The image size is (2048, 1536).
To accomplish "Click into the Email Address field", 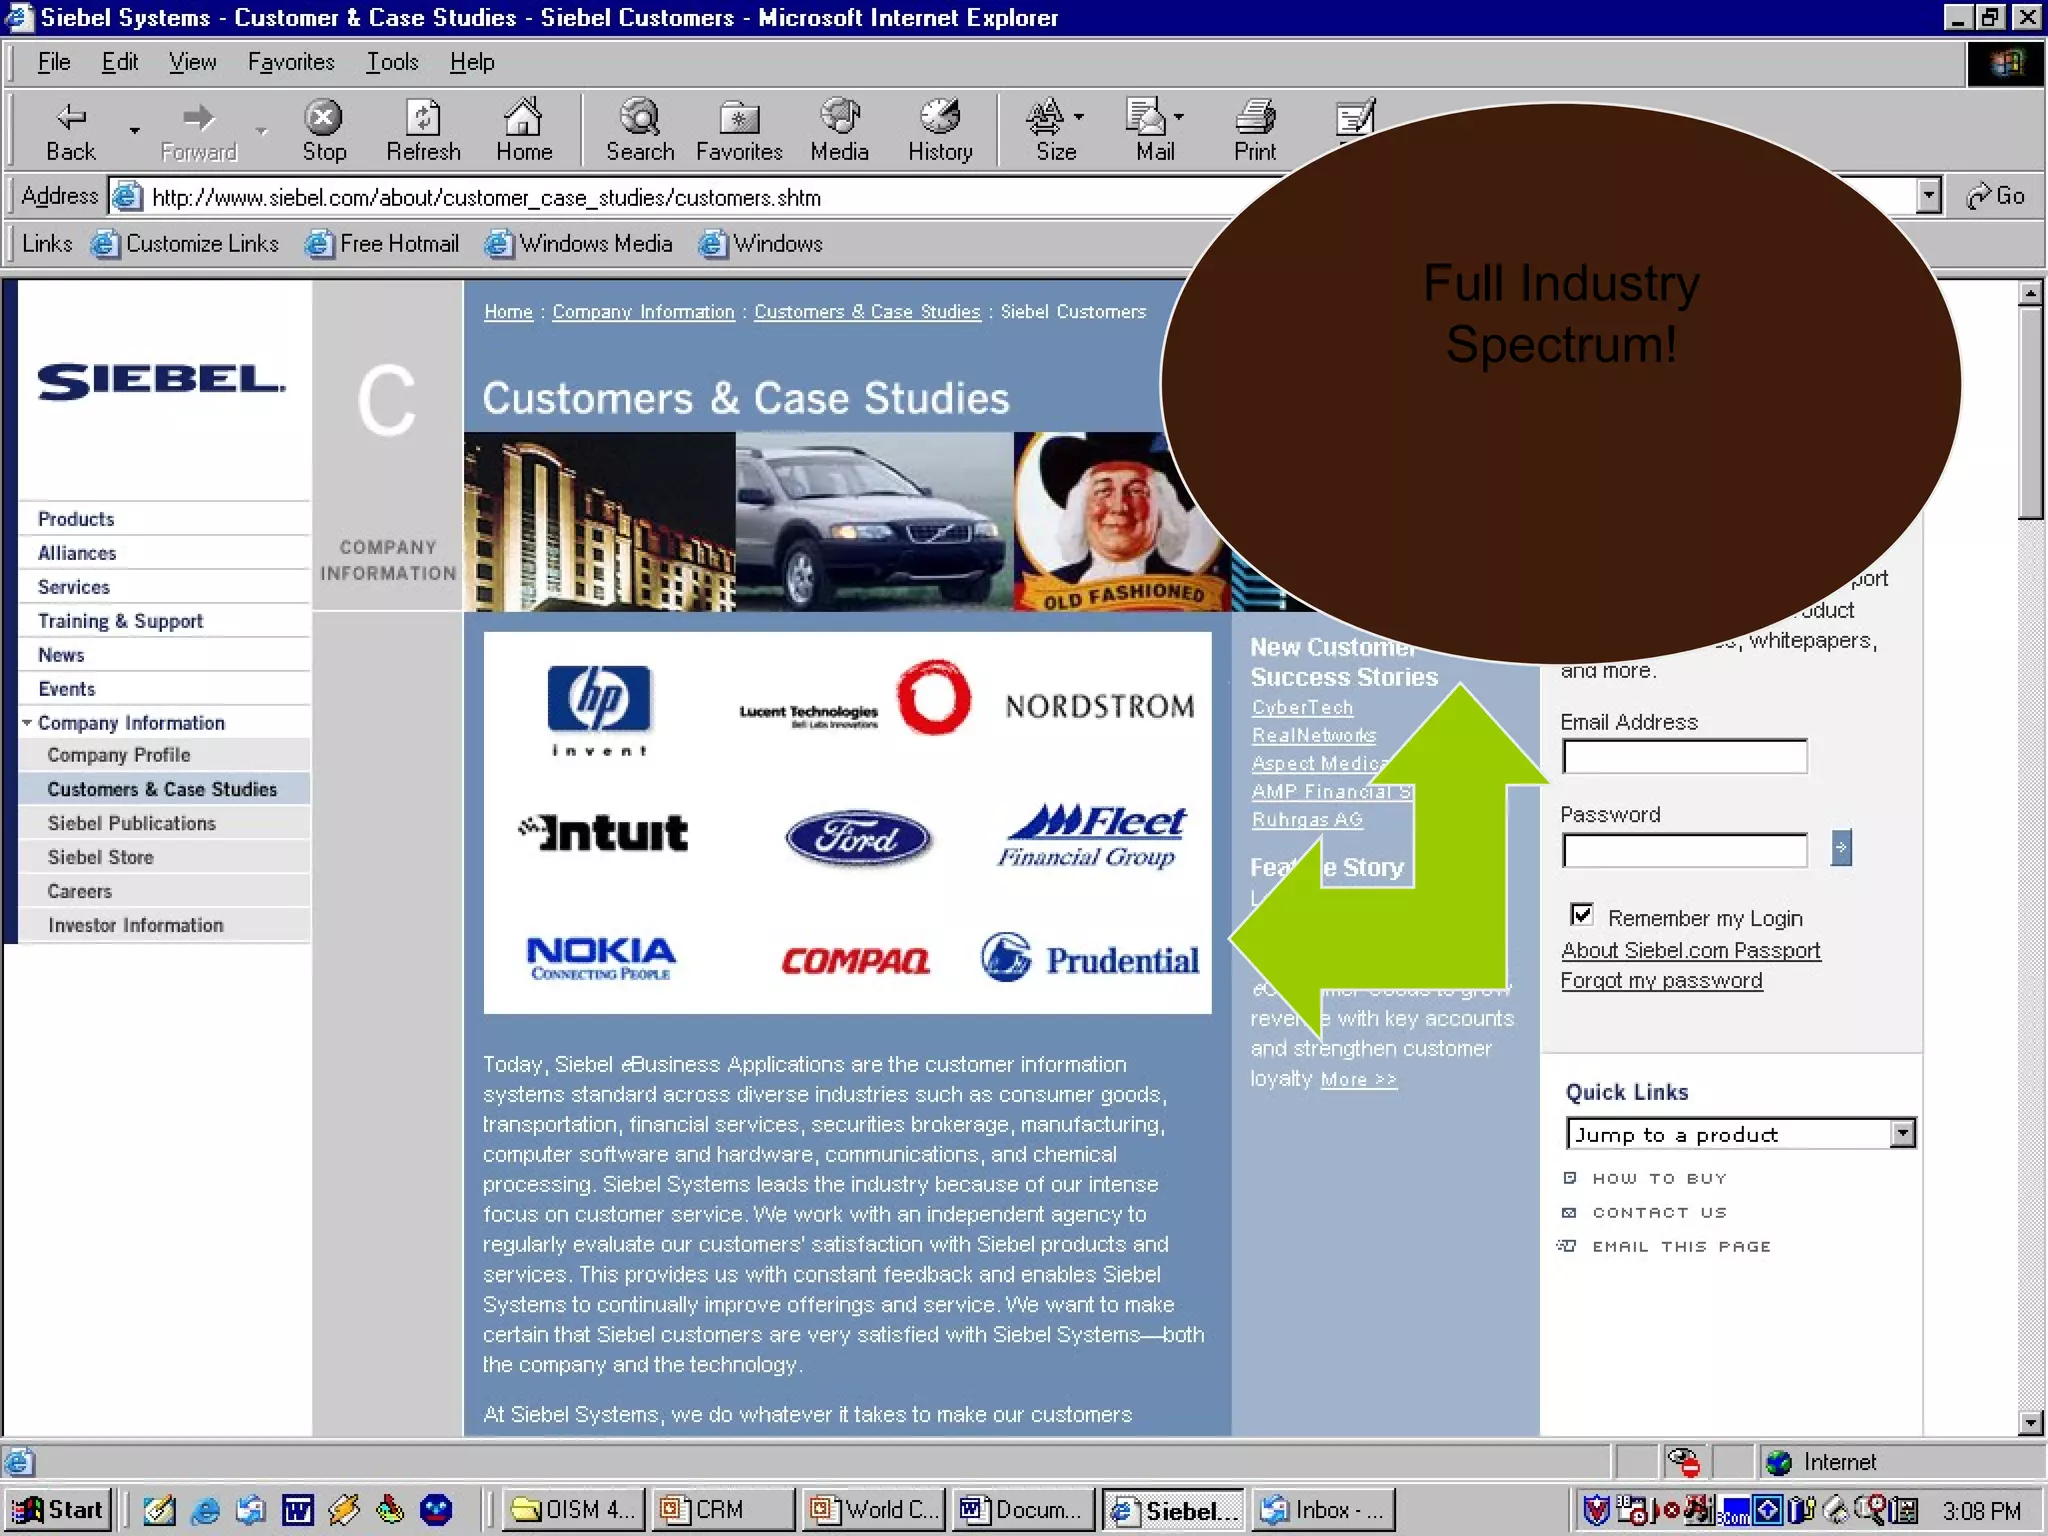I will pos(1685,756).
